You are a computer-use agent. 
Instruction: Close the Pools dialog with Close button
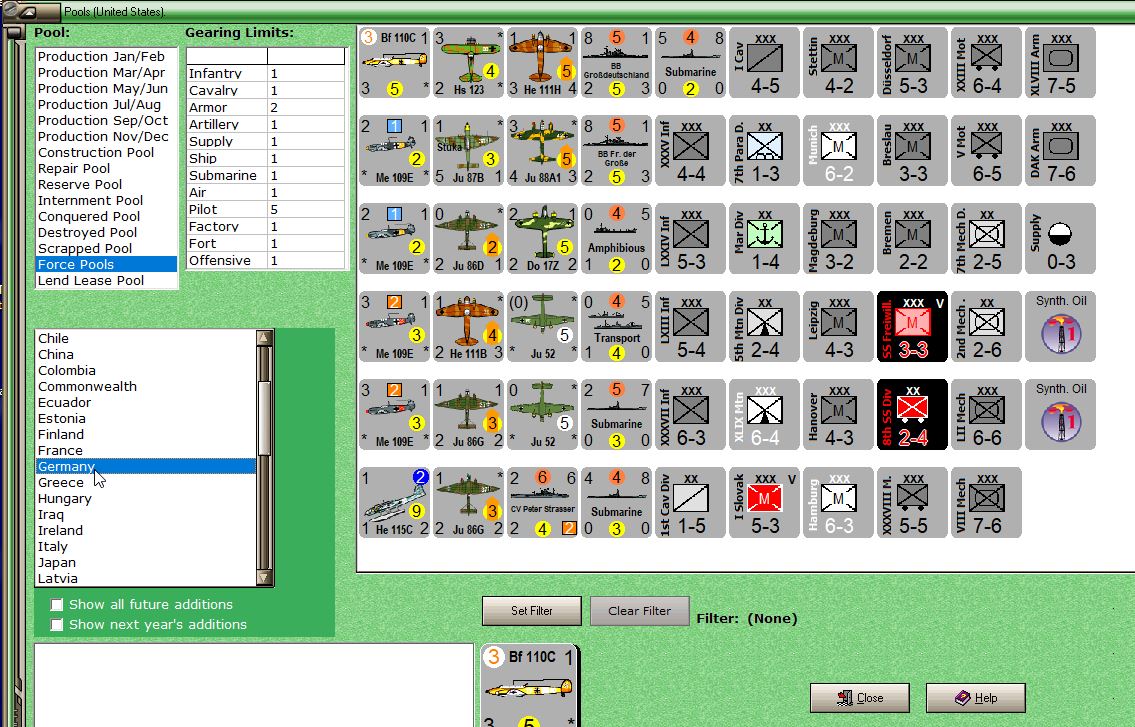(x=859, y=697)
